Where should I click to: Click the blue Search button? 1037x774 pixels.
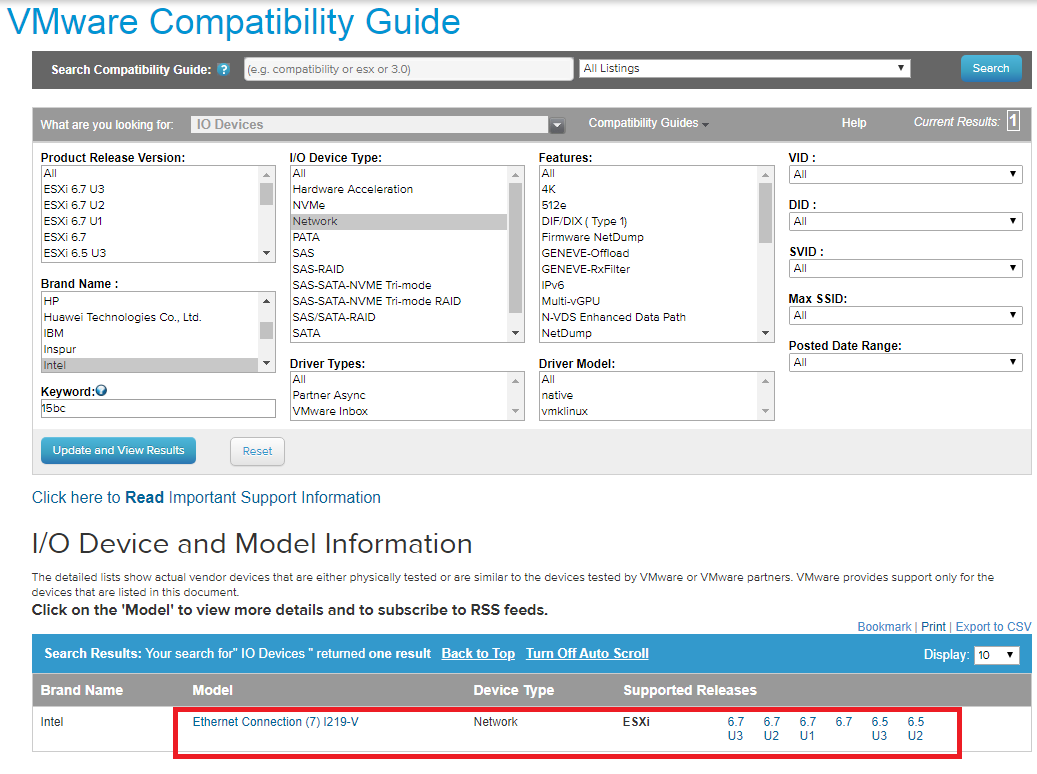click(991, 68)
